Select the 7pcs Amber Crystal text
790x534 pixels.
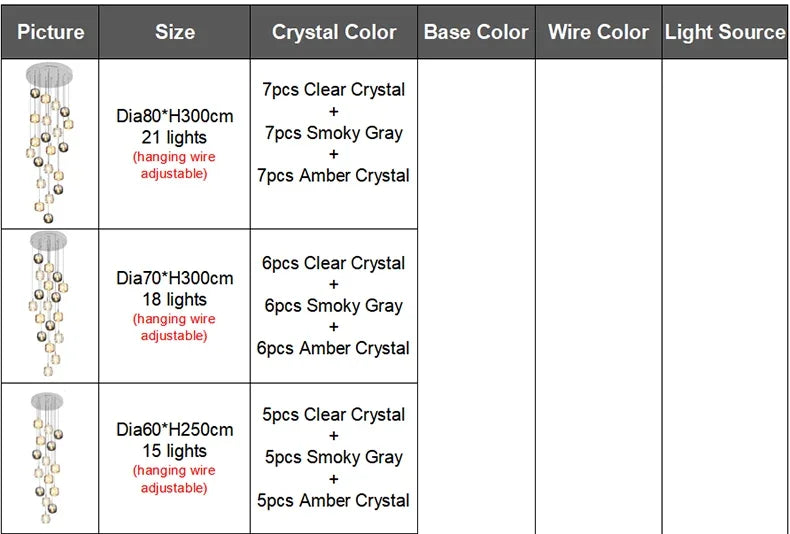(334, 175)
